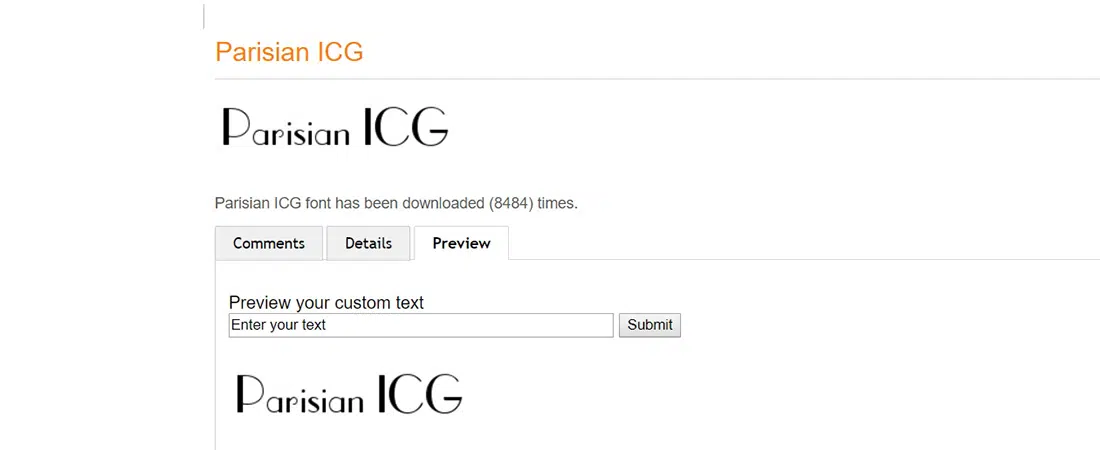
Task: Click the 'Preview your custom text' label
Action: [x=326, y=303]
